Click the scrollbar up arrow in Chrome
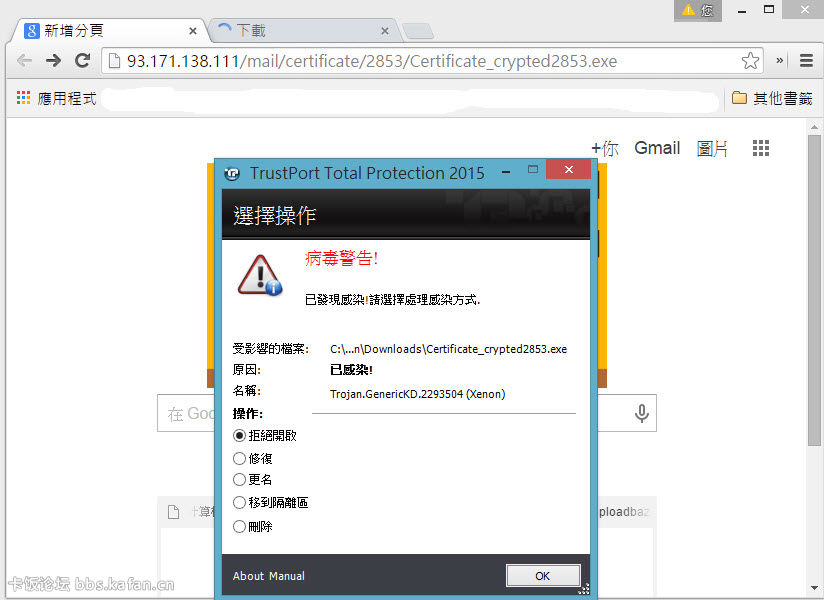This screenshot has height=600, width=824. point(814,127)
